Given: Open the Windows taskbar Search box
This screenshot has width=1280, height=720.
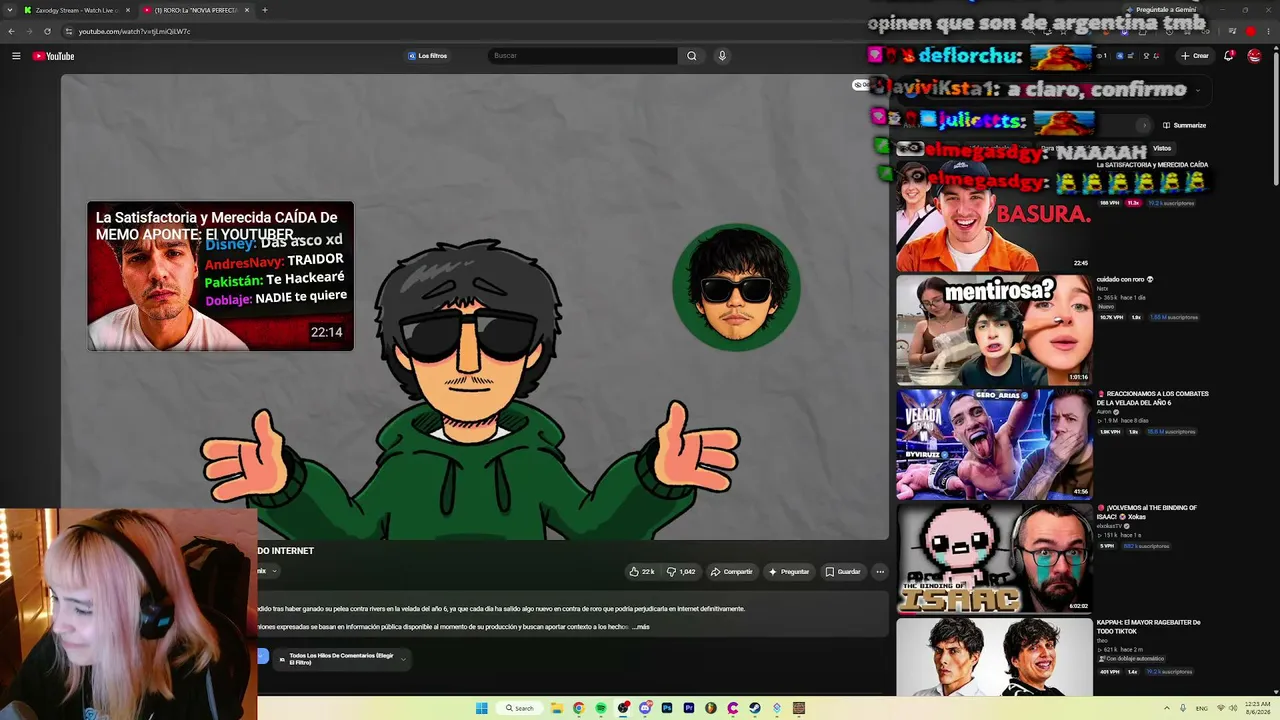Looking at the screenshot, I should [x=520, y=708].
